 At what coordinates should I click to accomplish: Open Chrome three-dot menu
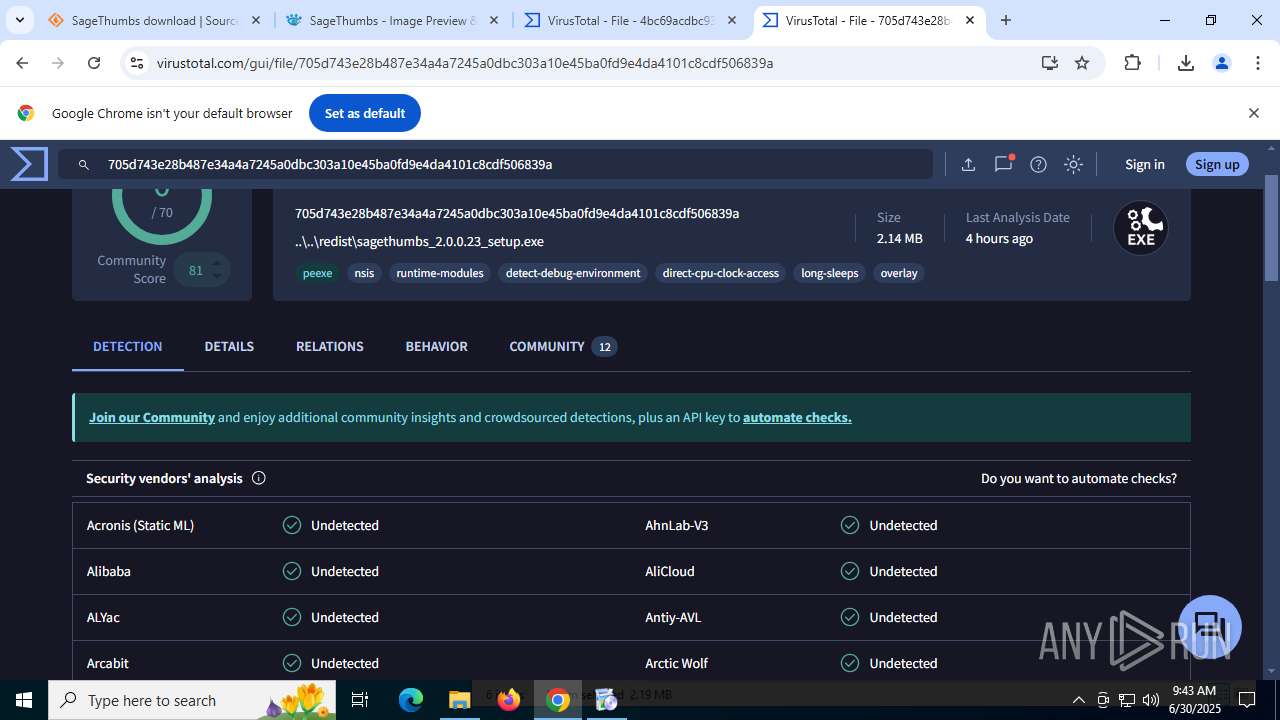[1257, 63]
